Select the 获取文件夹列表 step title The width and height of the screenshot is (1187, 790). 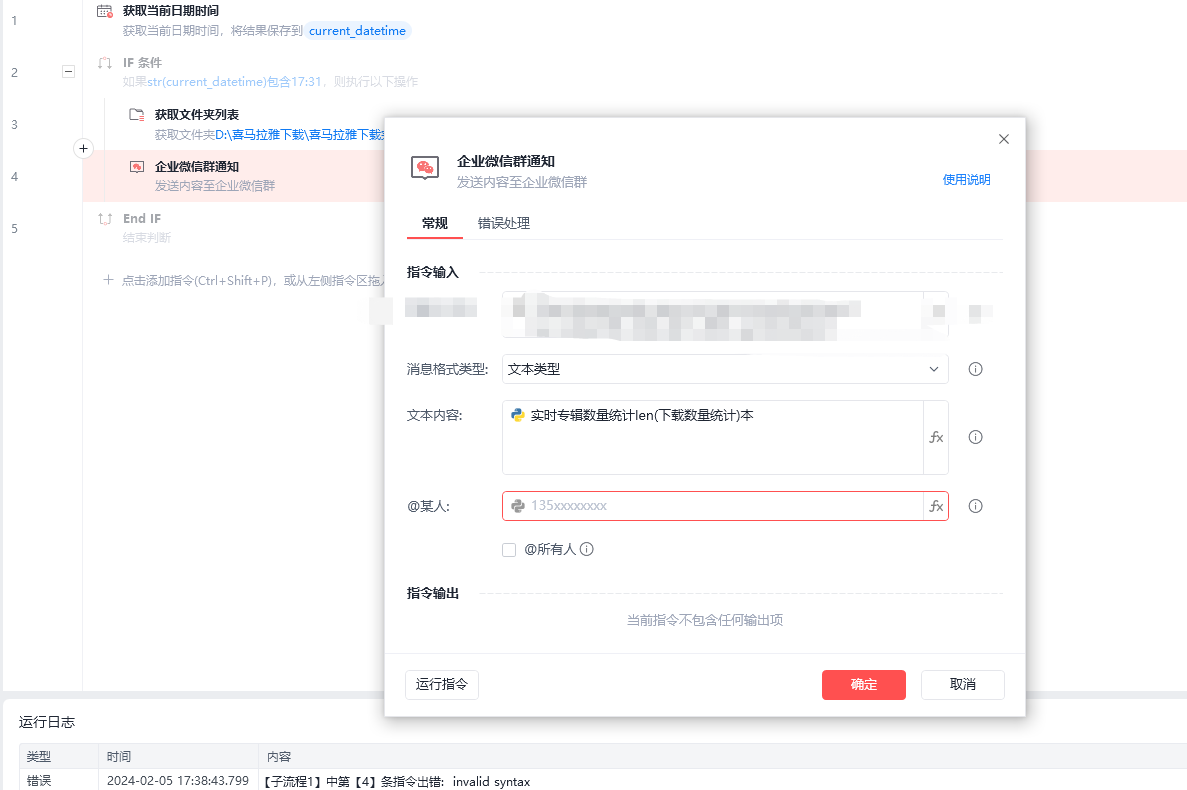[197, 115]
